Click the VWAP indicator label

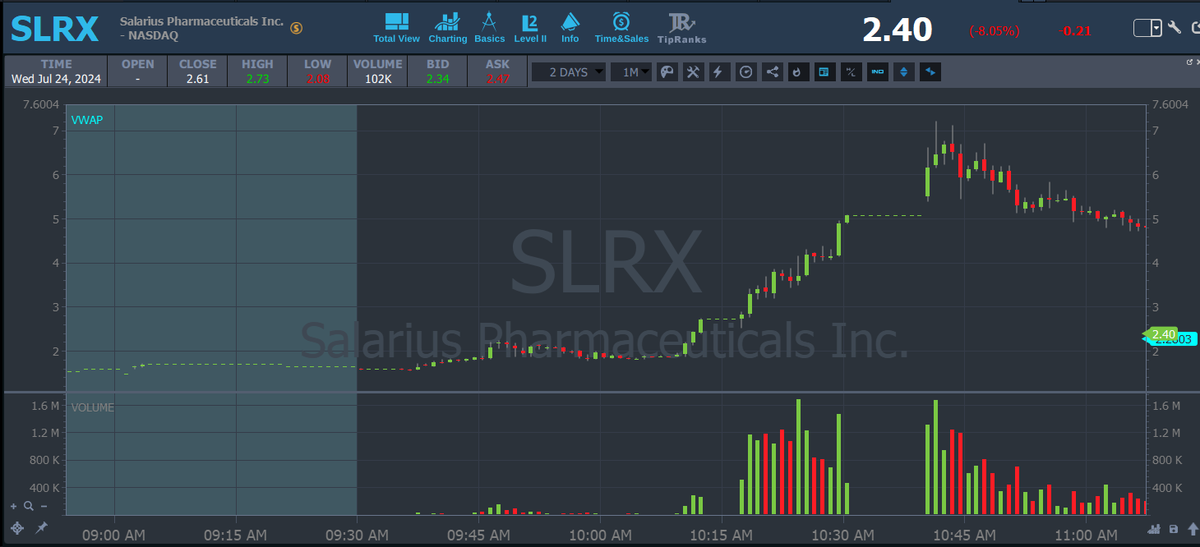point(86,120)
